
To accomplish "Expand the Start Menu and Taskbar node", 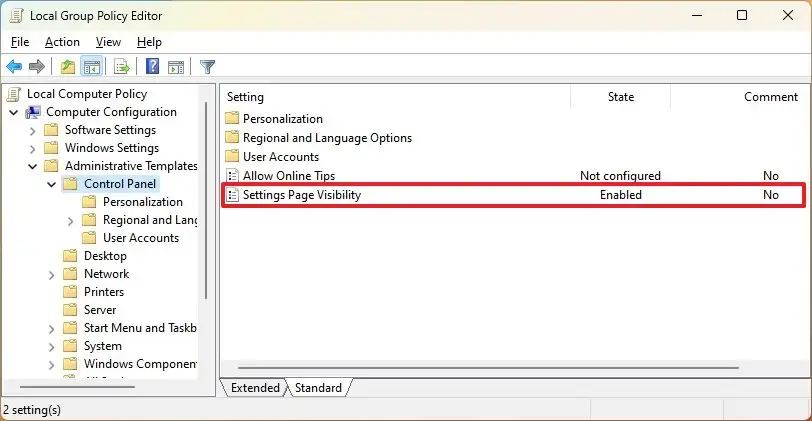I will click(x=51, y=329).
